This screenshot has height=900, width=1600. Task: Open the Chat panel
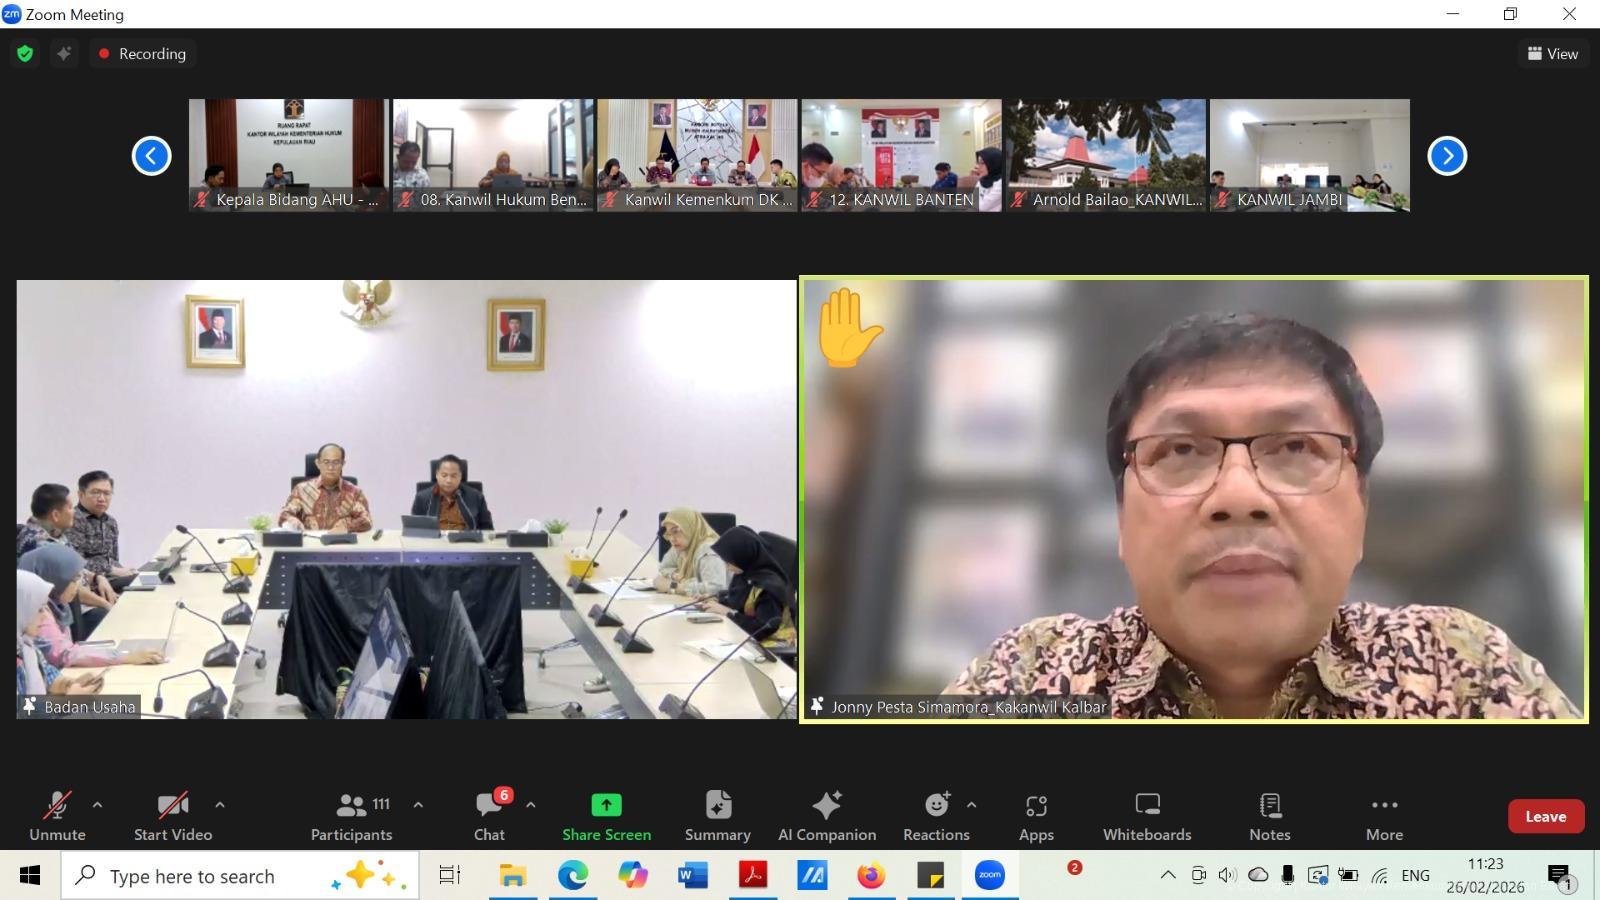pos(489,816)
